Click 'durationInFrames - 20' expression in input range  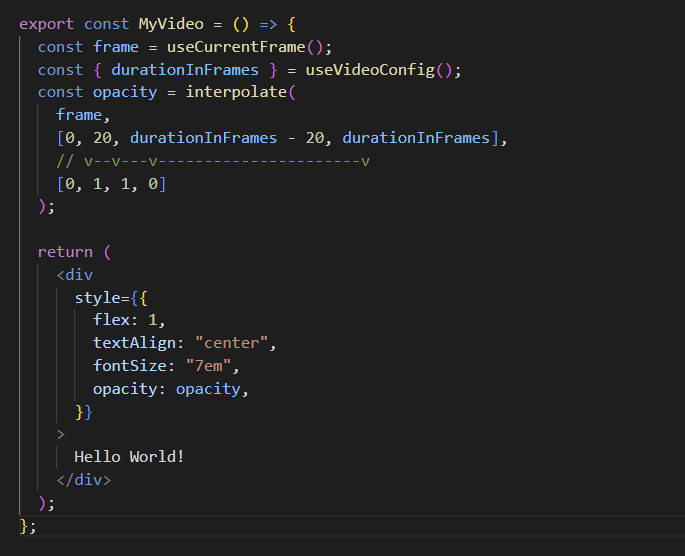pyautogui.click(x=226, y=138)
